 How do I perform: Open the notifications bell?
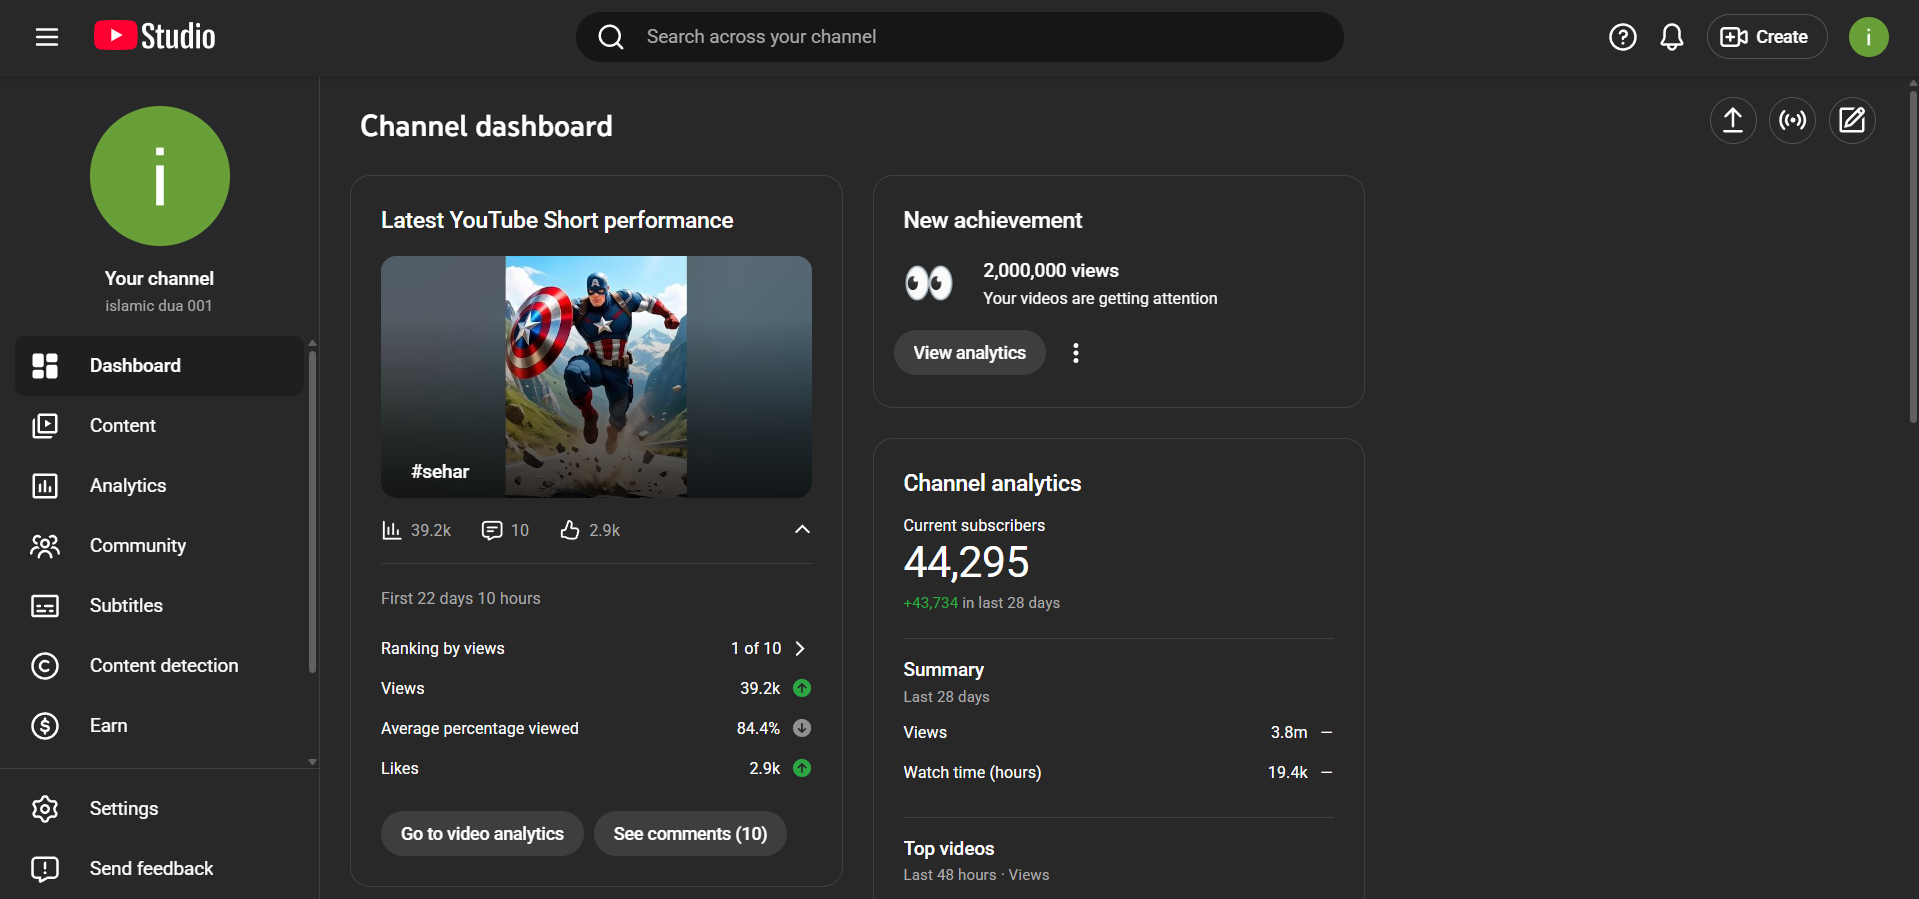pos(1671,37)
